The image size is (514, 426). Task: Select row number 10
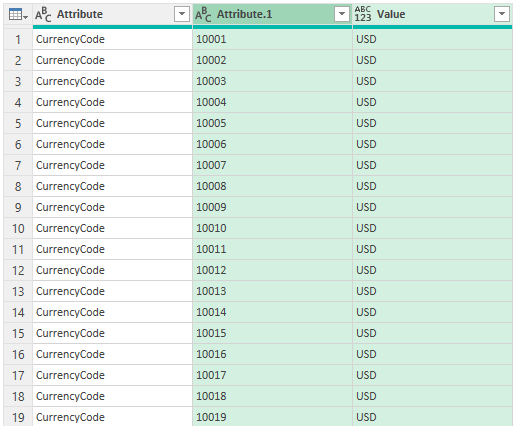pyautogui.click(x=18, y=228)
